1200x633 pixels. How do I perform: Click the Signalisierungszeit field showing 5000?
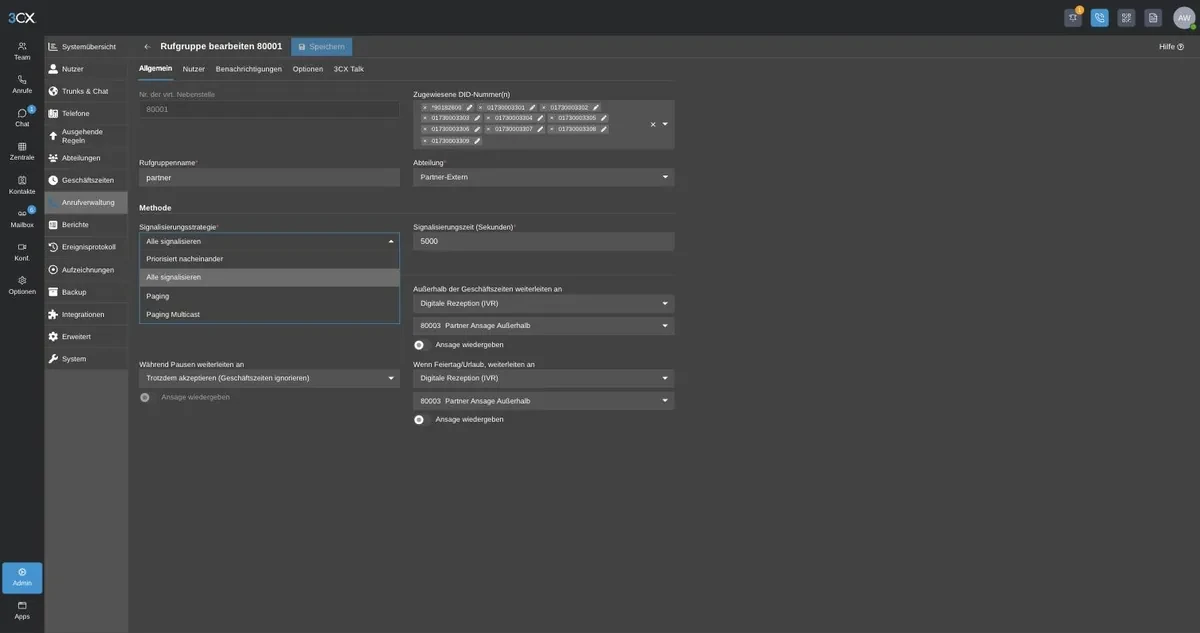(x=544, y=241)
